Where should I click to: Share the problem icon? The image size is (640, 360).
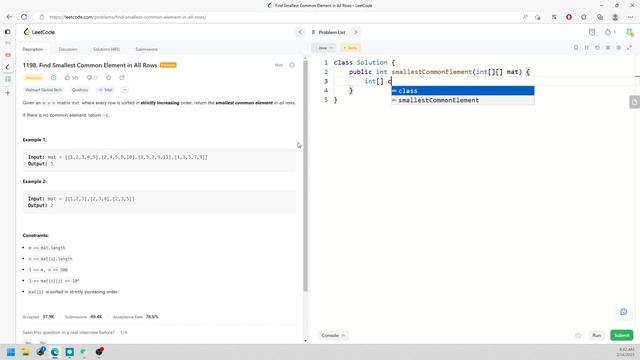pos(122,78)
